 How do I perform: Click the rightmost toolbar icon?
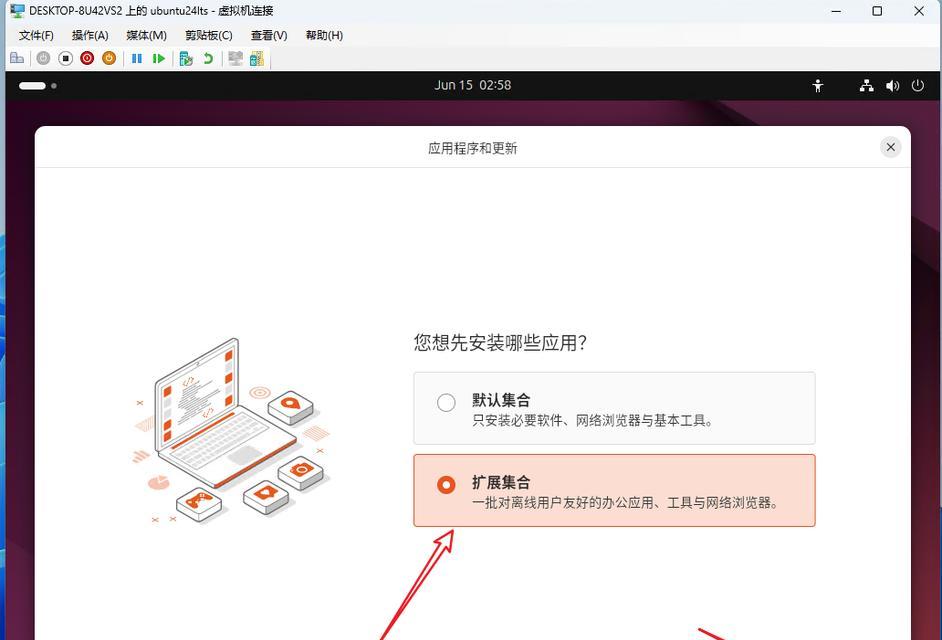(x=257, y=58)
